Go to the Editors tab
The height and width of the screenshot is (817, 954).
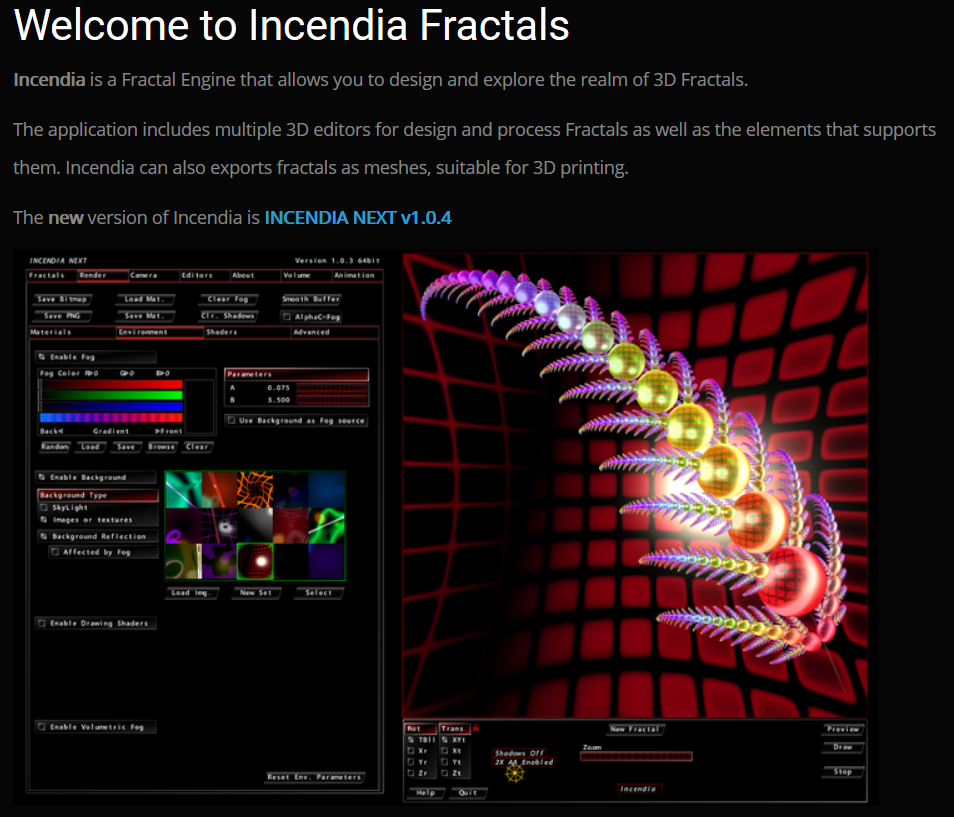[204, 276]
